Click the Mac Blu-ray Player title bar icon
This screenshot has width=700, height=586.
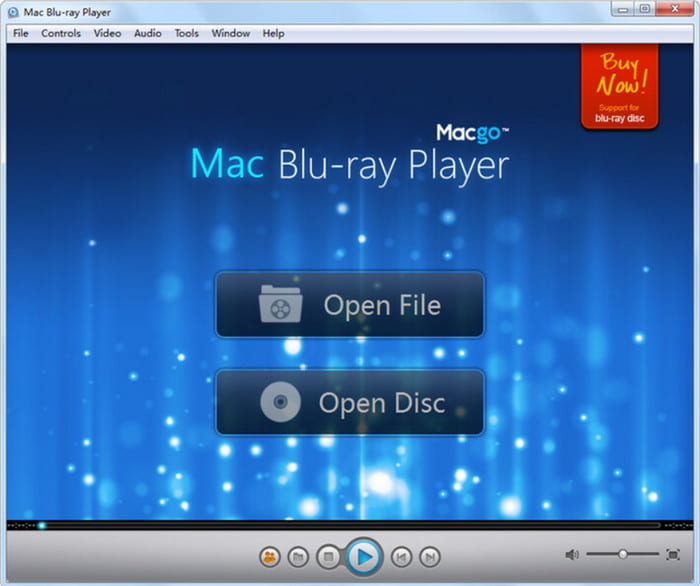pyautogui.click(x=14, y=12)
